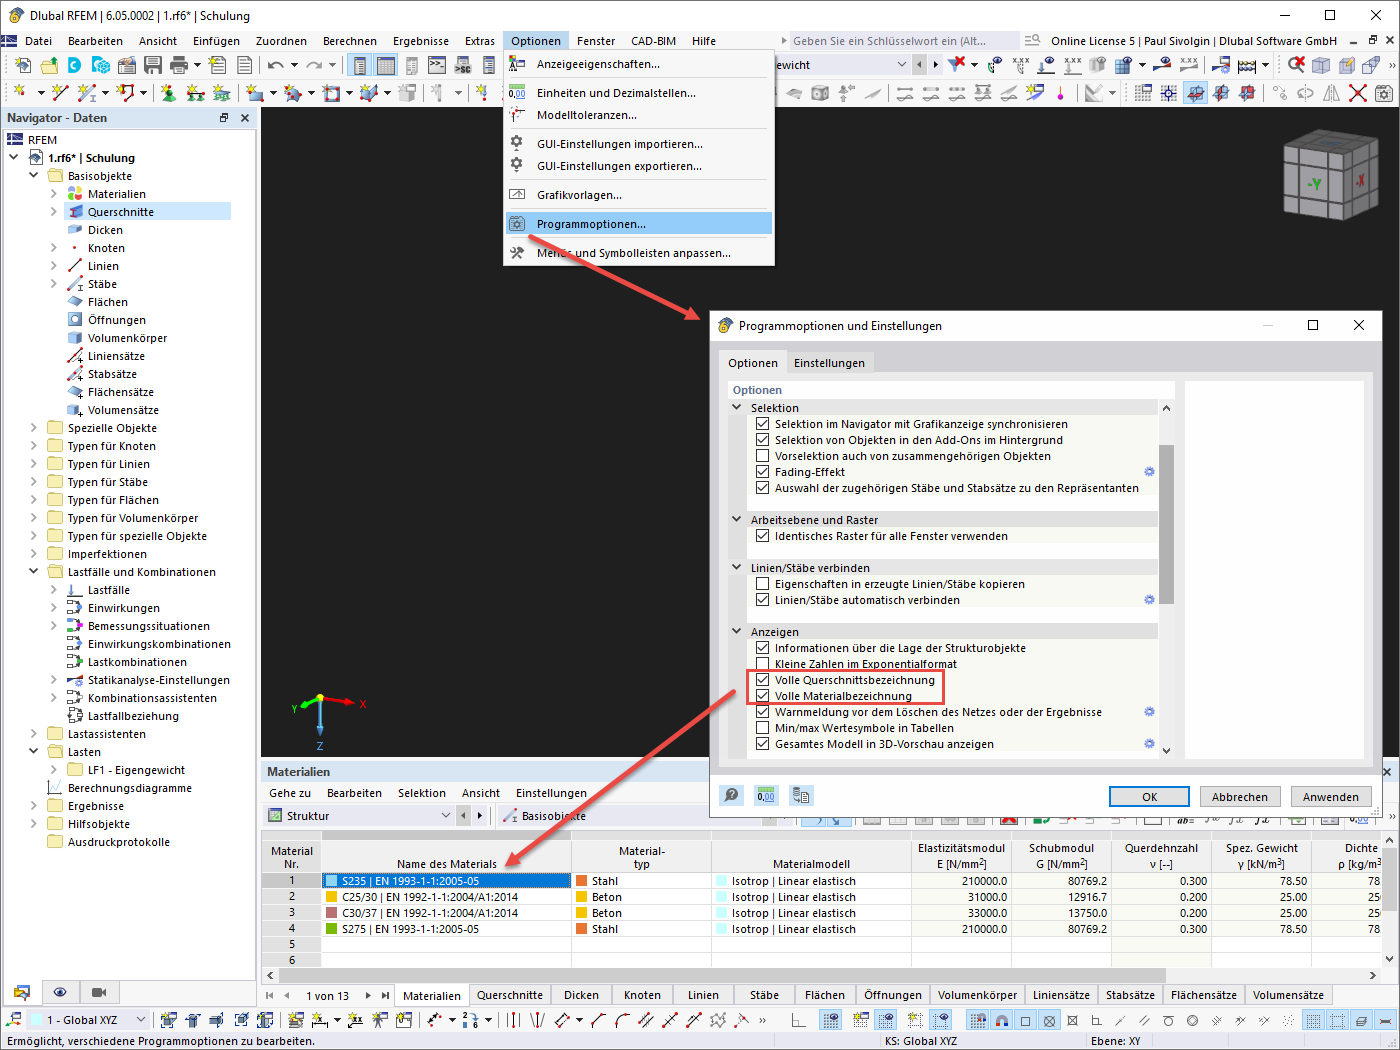Click the gear icon next to Fading-Effekt
Viewport: 1400px width, 1050px height.
click(x=1149, y=472)
